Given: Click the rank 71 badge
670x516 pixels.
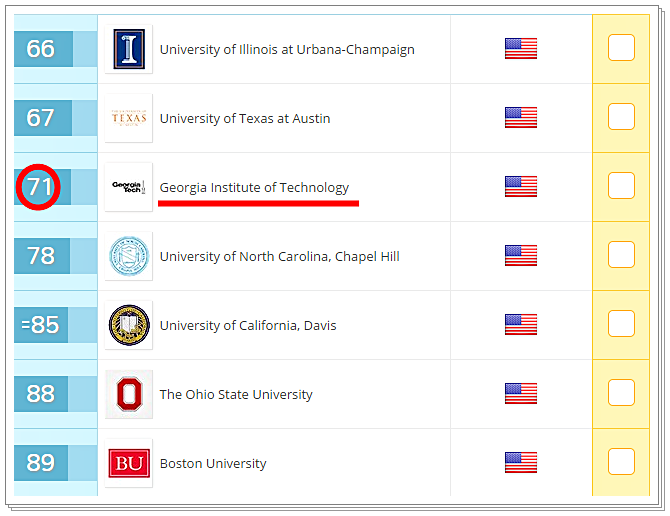Looking at the screenshot, I should coord(41,187).
